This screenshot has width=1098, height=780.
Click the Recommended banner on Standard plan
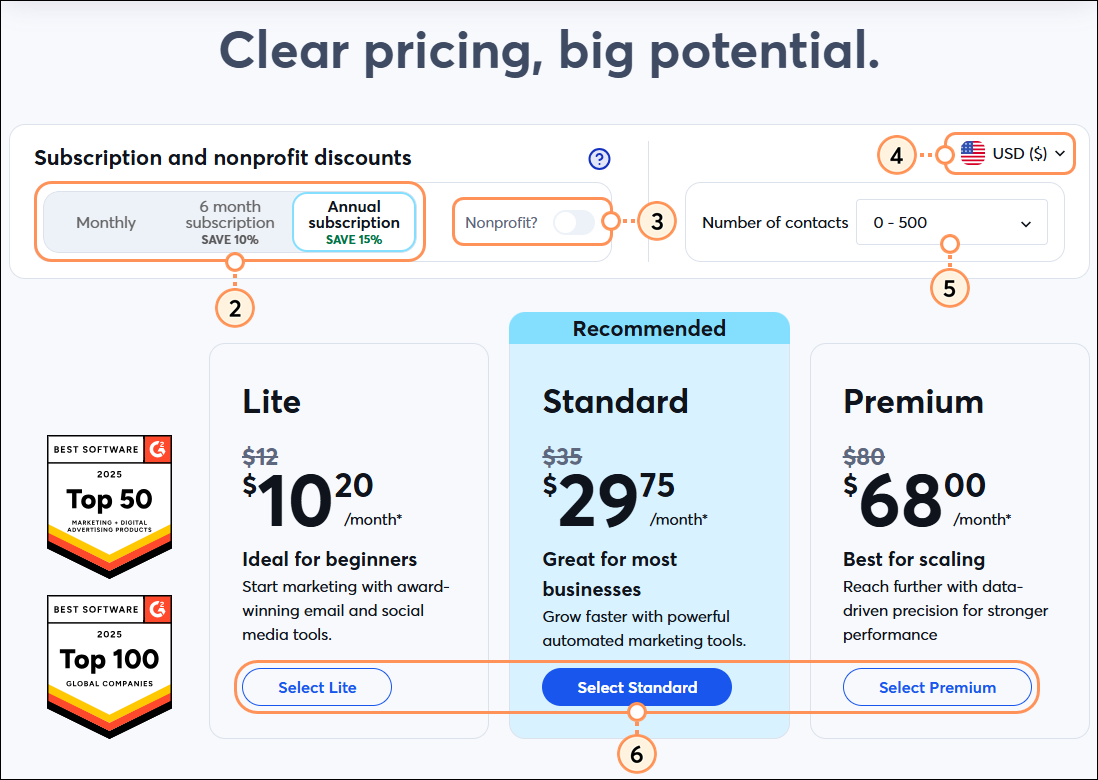pos(648,328)
